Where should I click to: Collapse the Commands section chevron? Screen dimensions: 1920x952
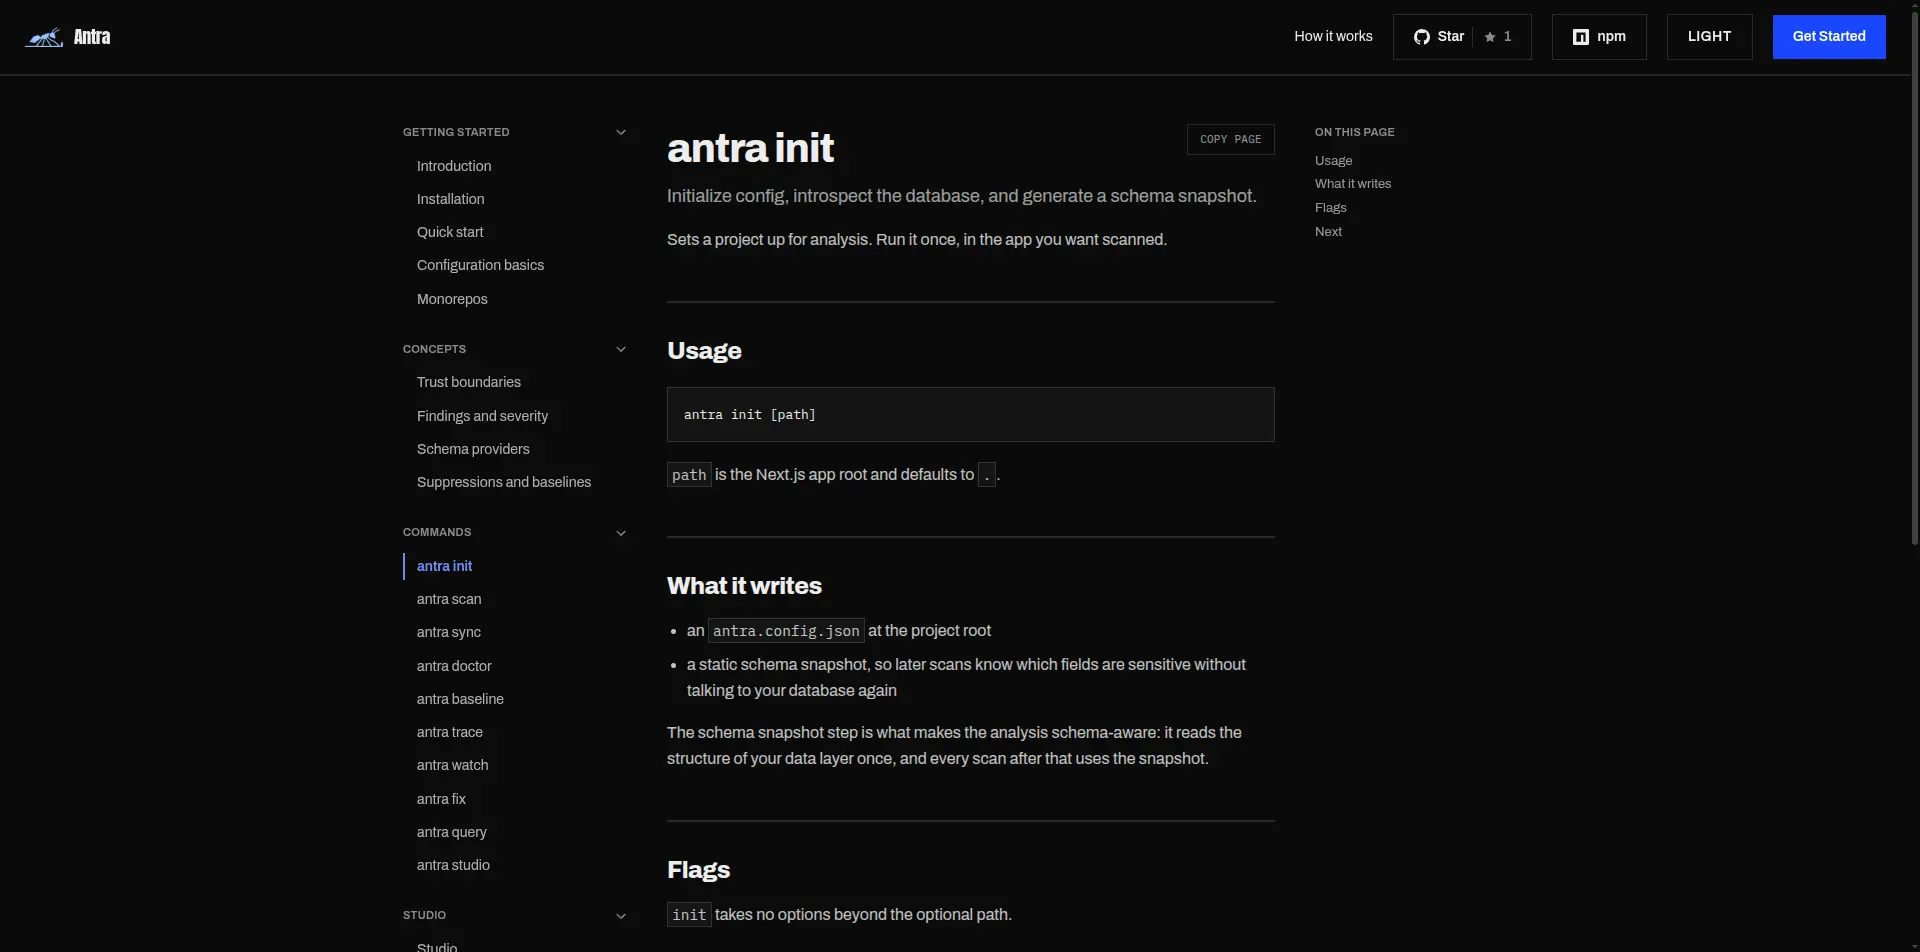pyautogui.click(x=621, y=533)
